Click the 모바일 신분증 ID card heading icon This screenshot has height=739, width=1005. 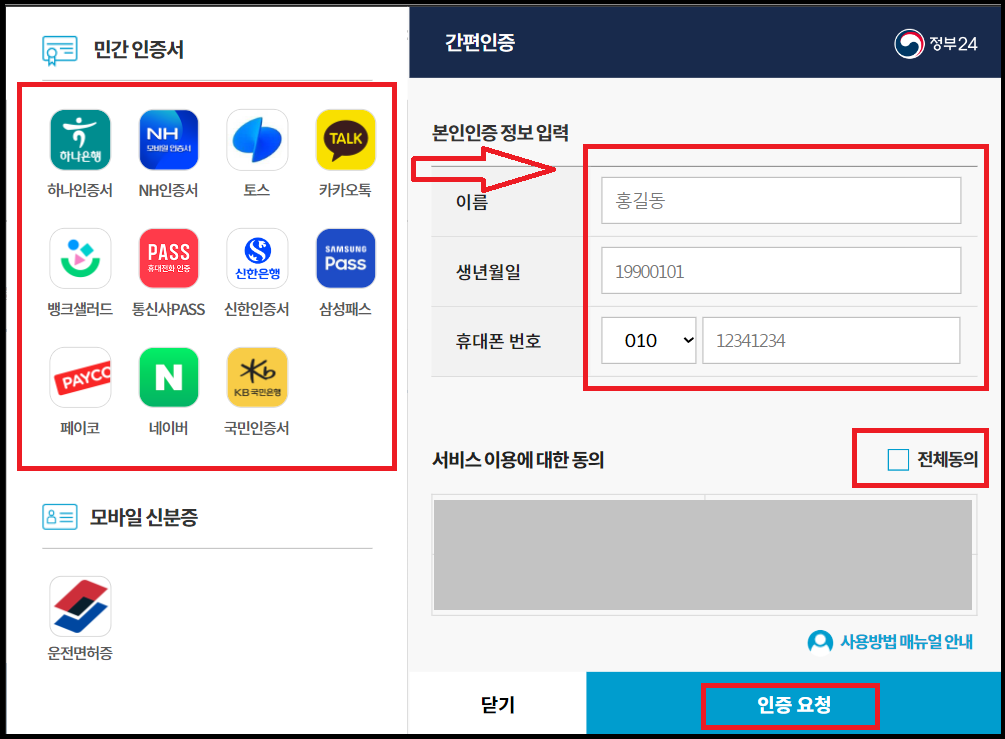click(x=60, y=517)
